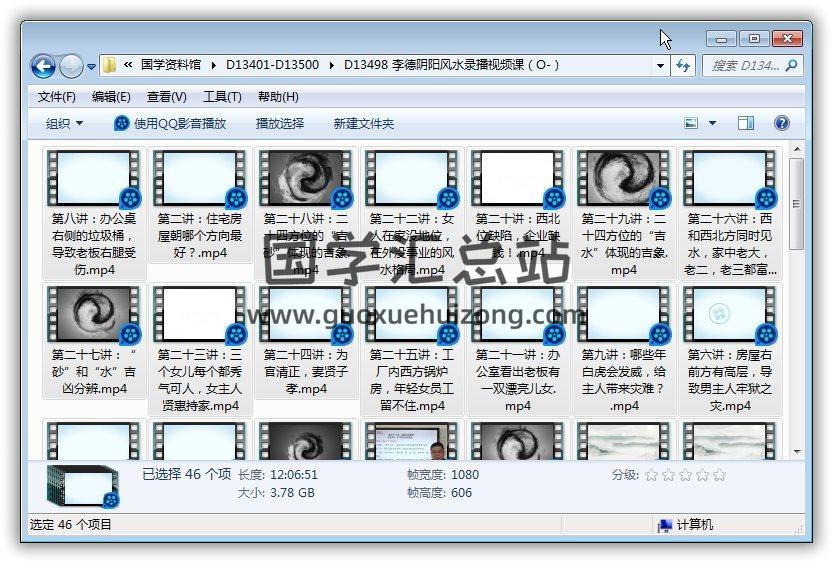Rate with the fifth star in 分级

719,475
